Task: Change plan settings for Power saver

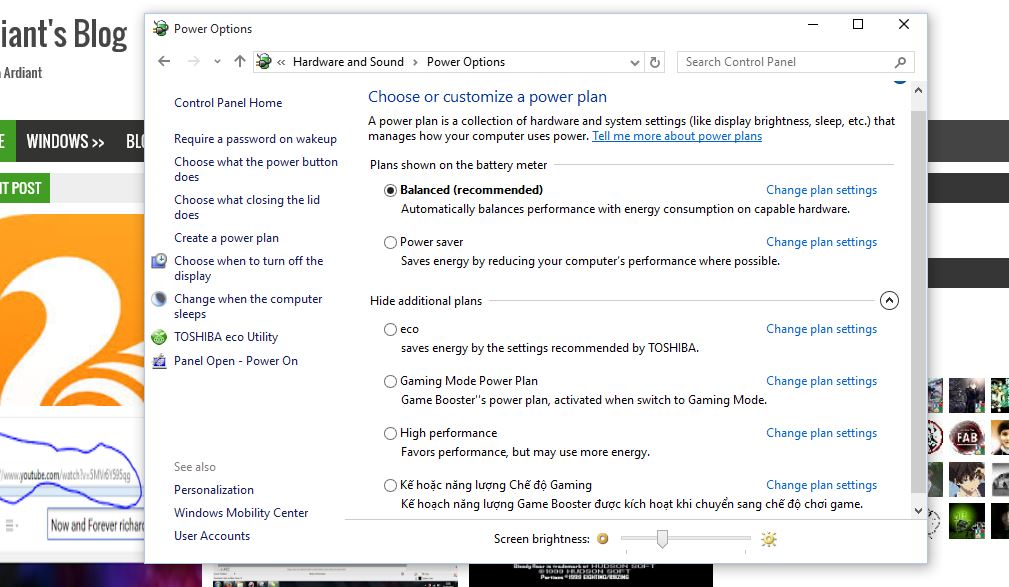Action: coord(821,243)
